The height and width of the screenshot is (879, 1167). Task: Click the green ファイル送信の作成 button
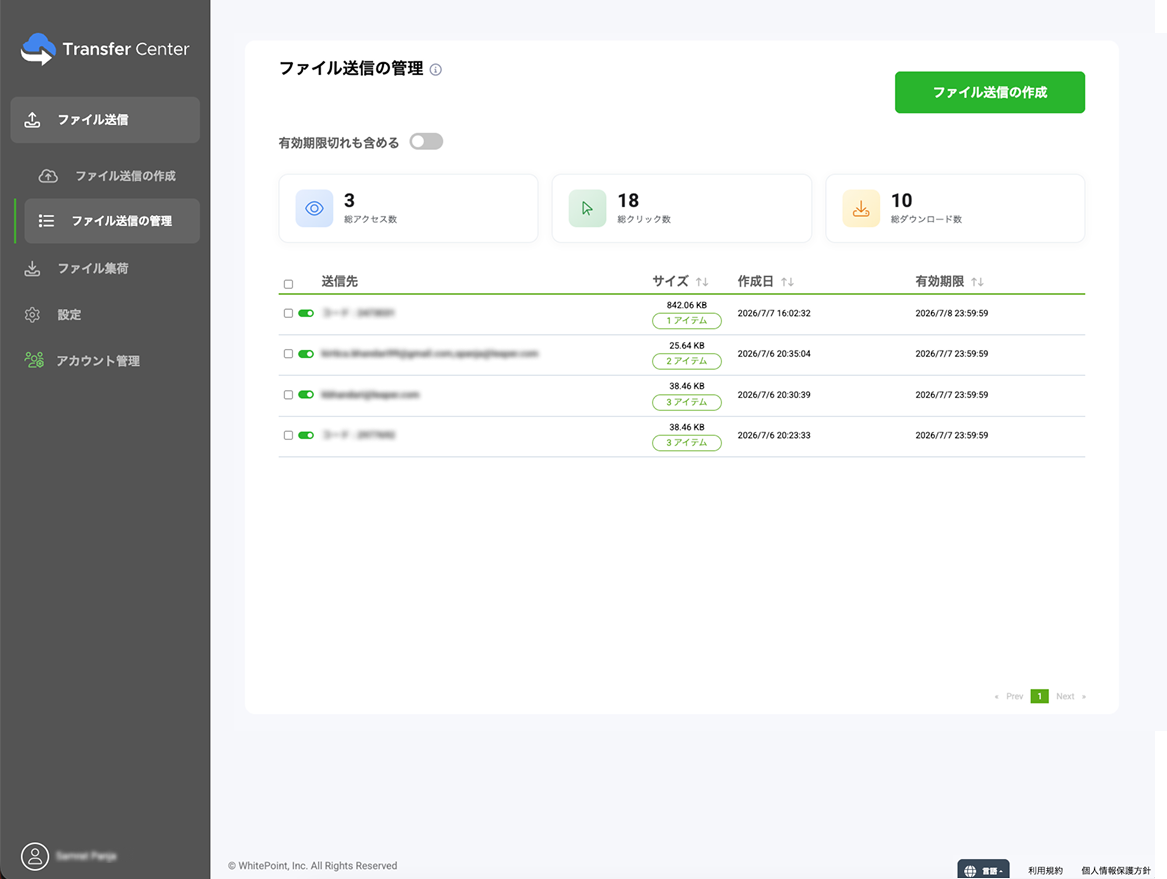coord(990,92)
